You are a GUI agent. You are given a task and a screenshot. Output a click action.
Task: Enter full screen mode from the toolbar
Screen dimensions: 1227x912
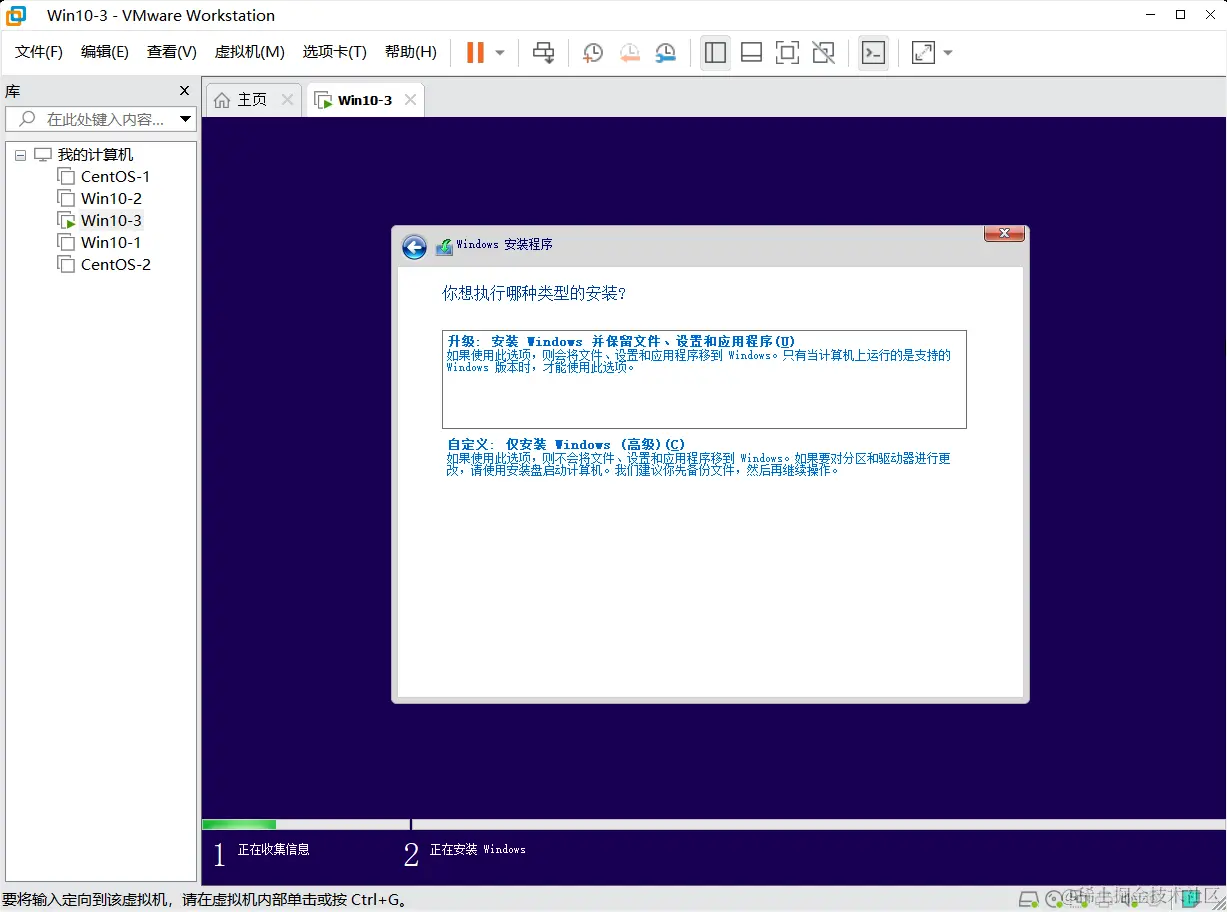point(787,53)
